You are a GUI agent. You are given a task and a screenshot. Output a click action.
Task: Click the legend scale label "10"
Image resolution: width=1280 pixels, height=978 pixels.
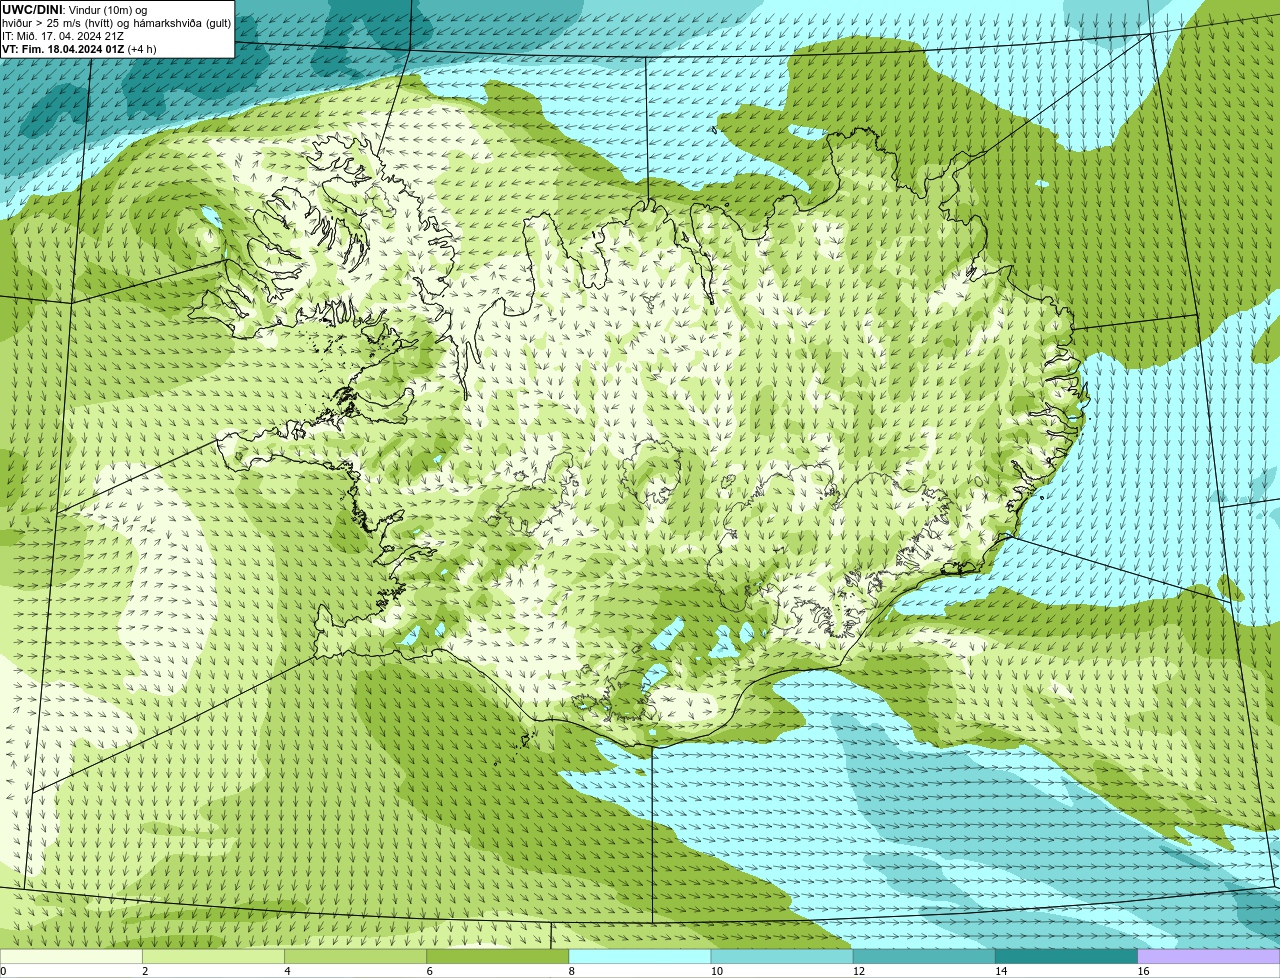click(717, 971)
